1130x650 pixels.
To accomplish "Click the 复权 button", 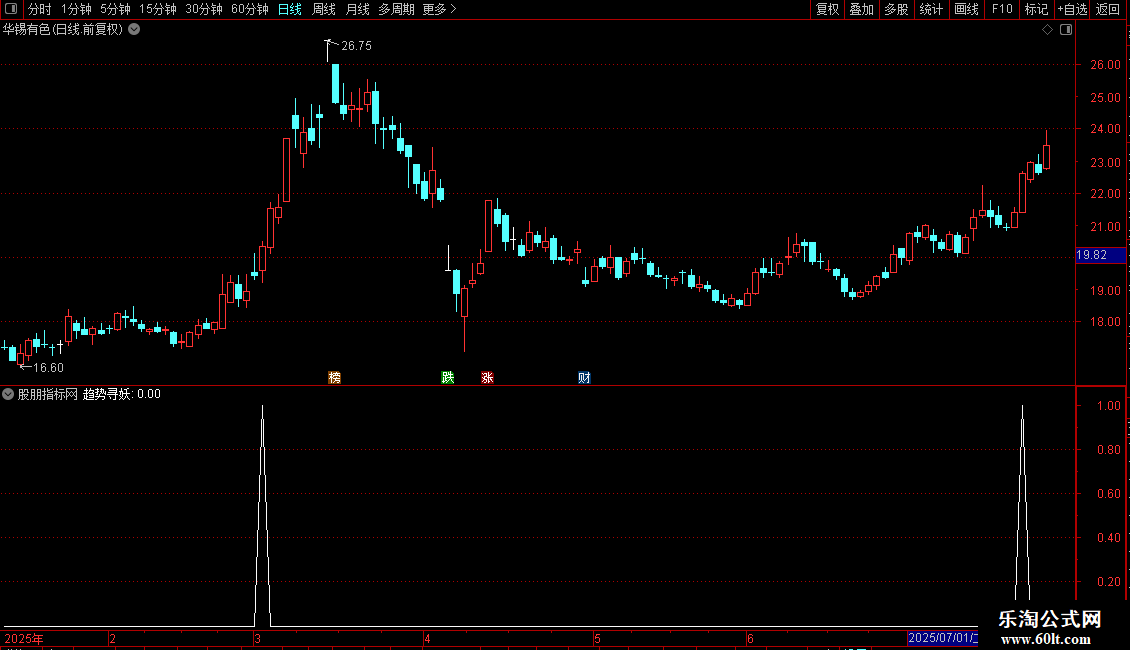I will (x=827, y=9).
